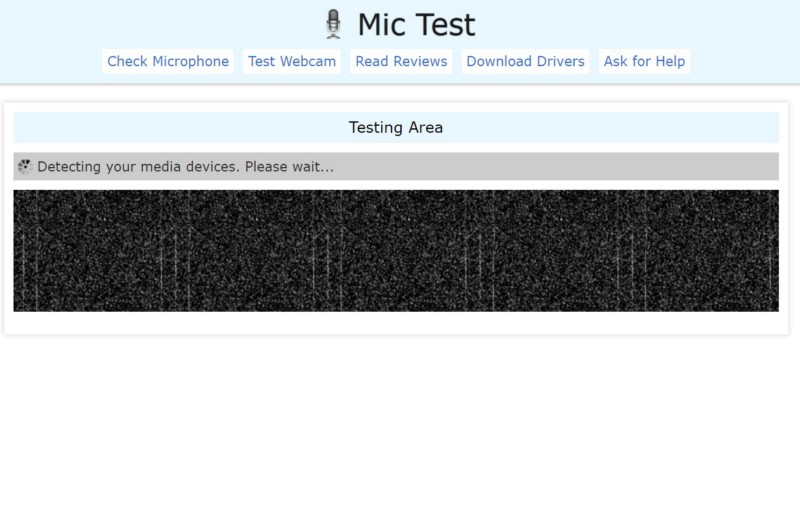Click the word 'Drivers' in the nav
The image size is (800, 513).
(560, 61)
